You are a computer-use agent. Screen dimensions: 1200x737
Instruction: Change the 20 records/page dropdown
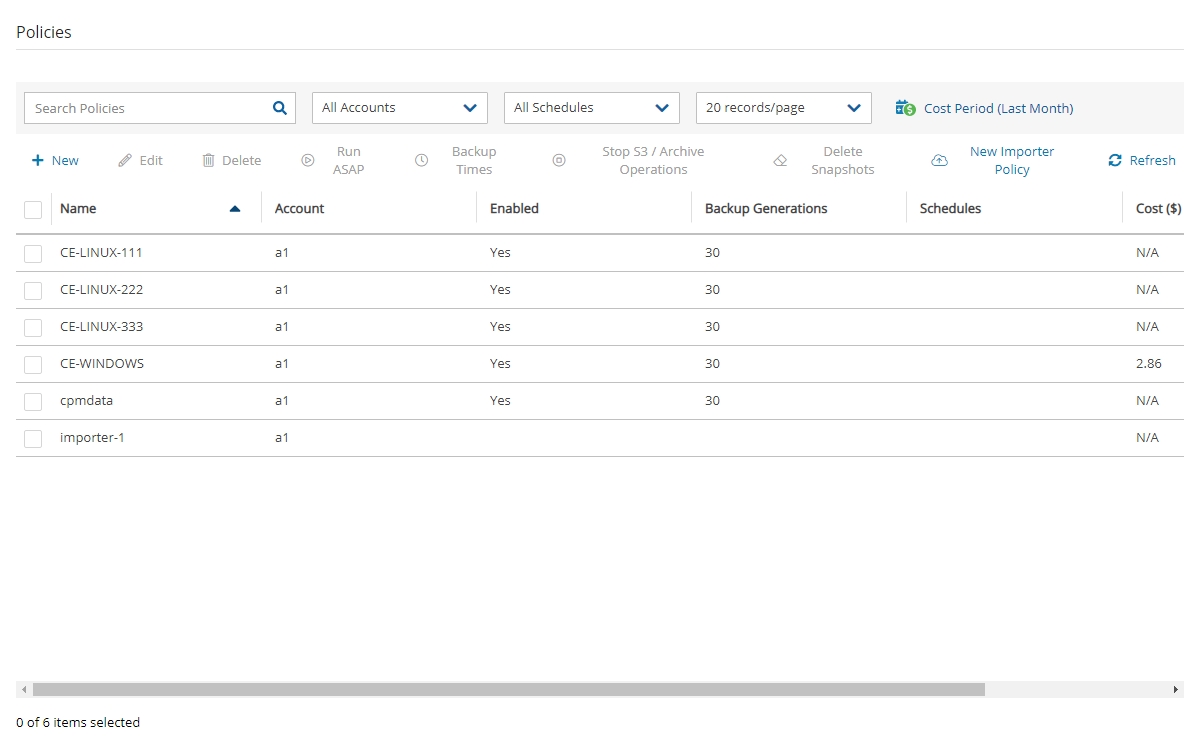point(783,108)
